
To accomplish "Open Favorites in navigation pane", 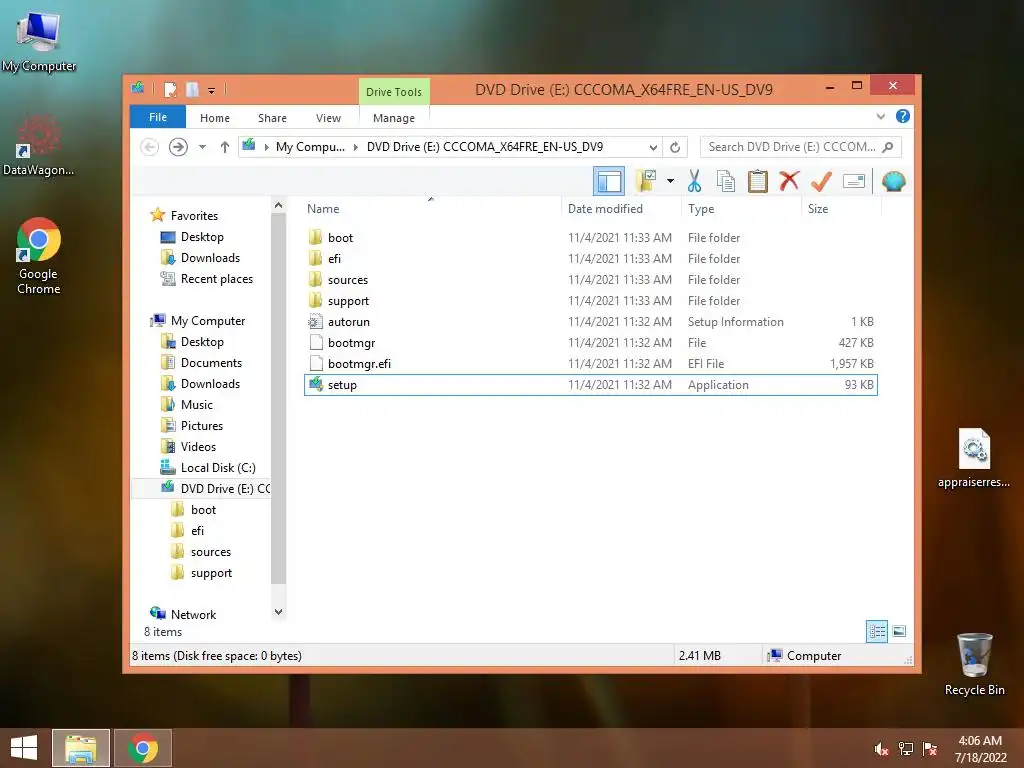I will pyautogui.click(x=194, y=216).
